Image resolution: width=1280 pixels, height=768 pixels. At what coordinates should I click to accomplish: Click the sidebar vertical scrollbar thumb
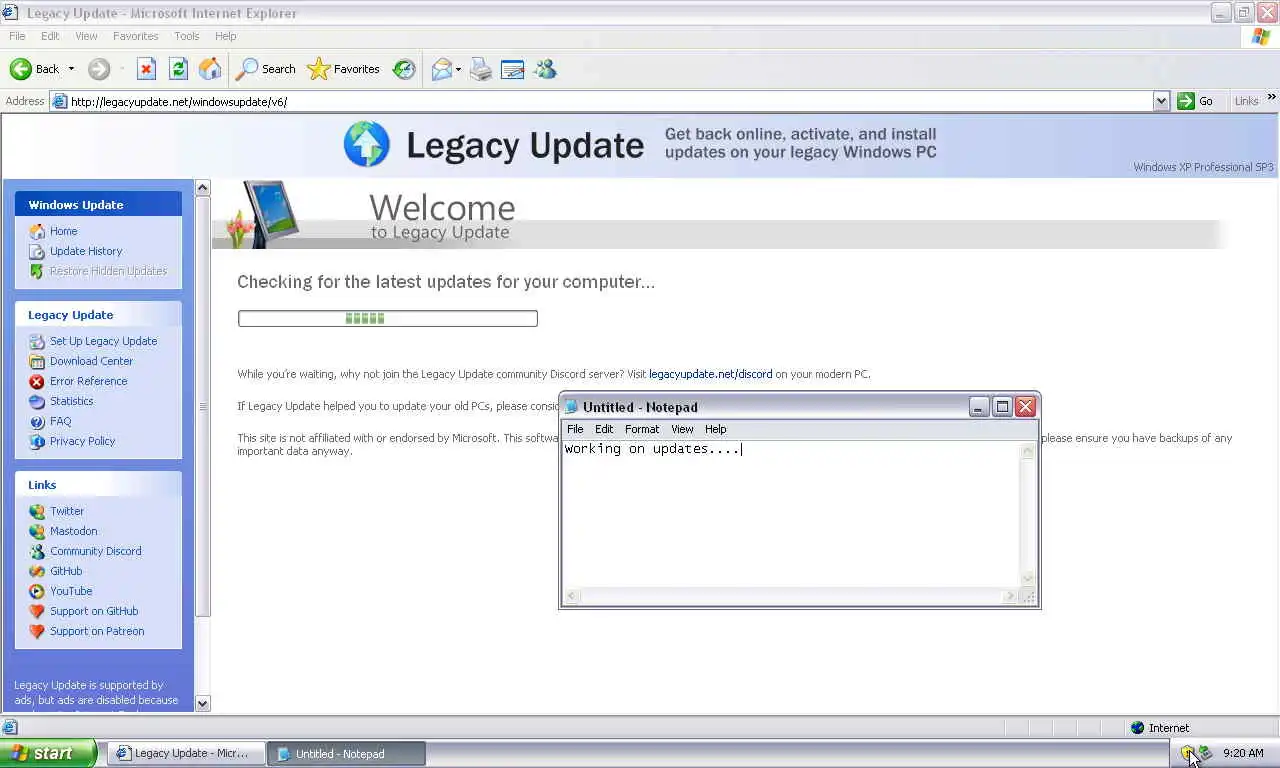tap(202, 406)
